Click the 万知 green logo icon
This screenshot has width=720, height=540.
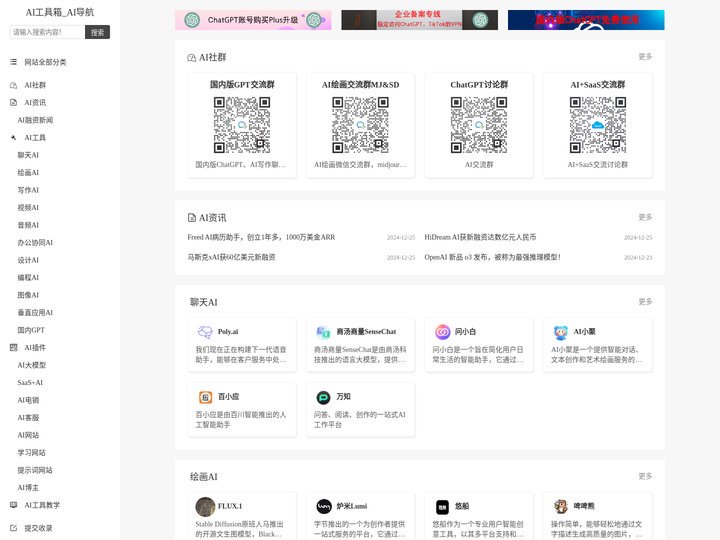tap(323, 397)
